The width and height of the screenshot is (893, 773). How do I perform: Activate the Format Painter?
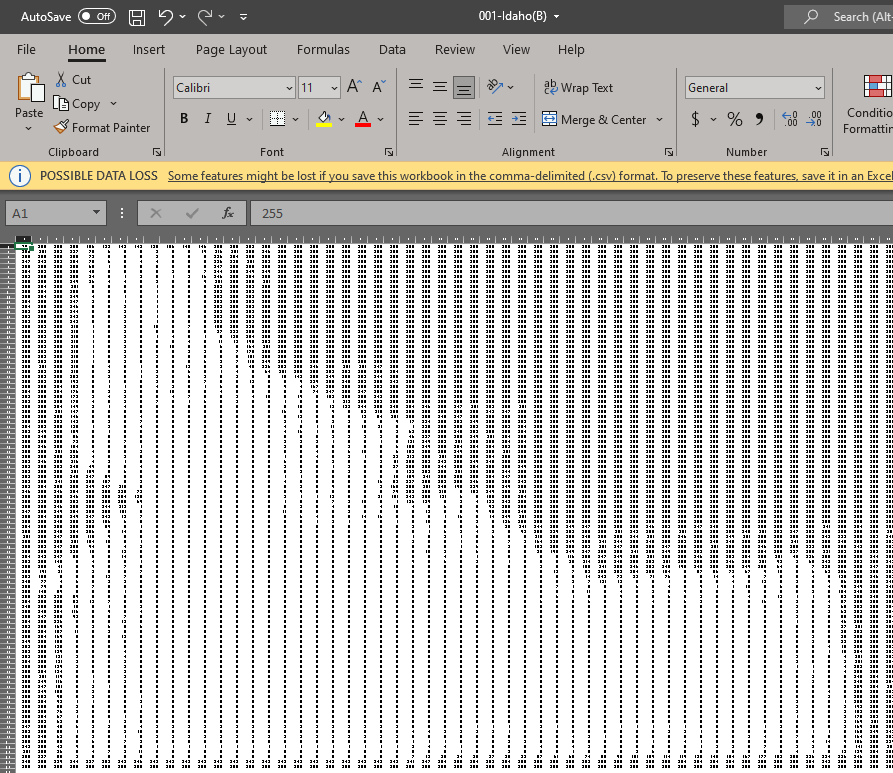click(x=102, y=128)
